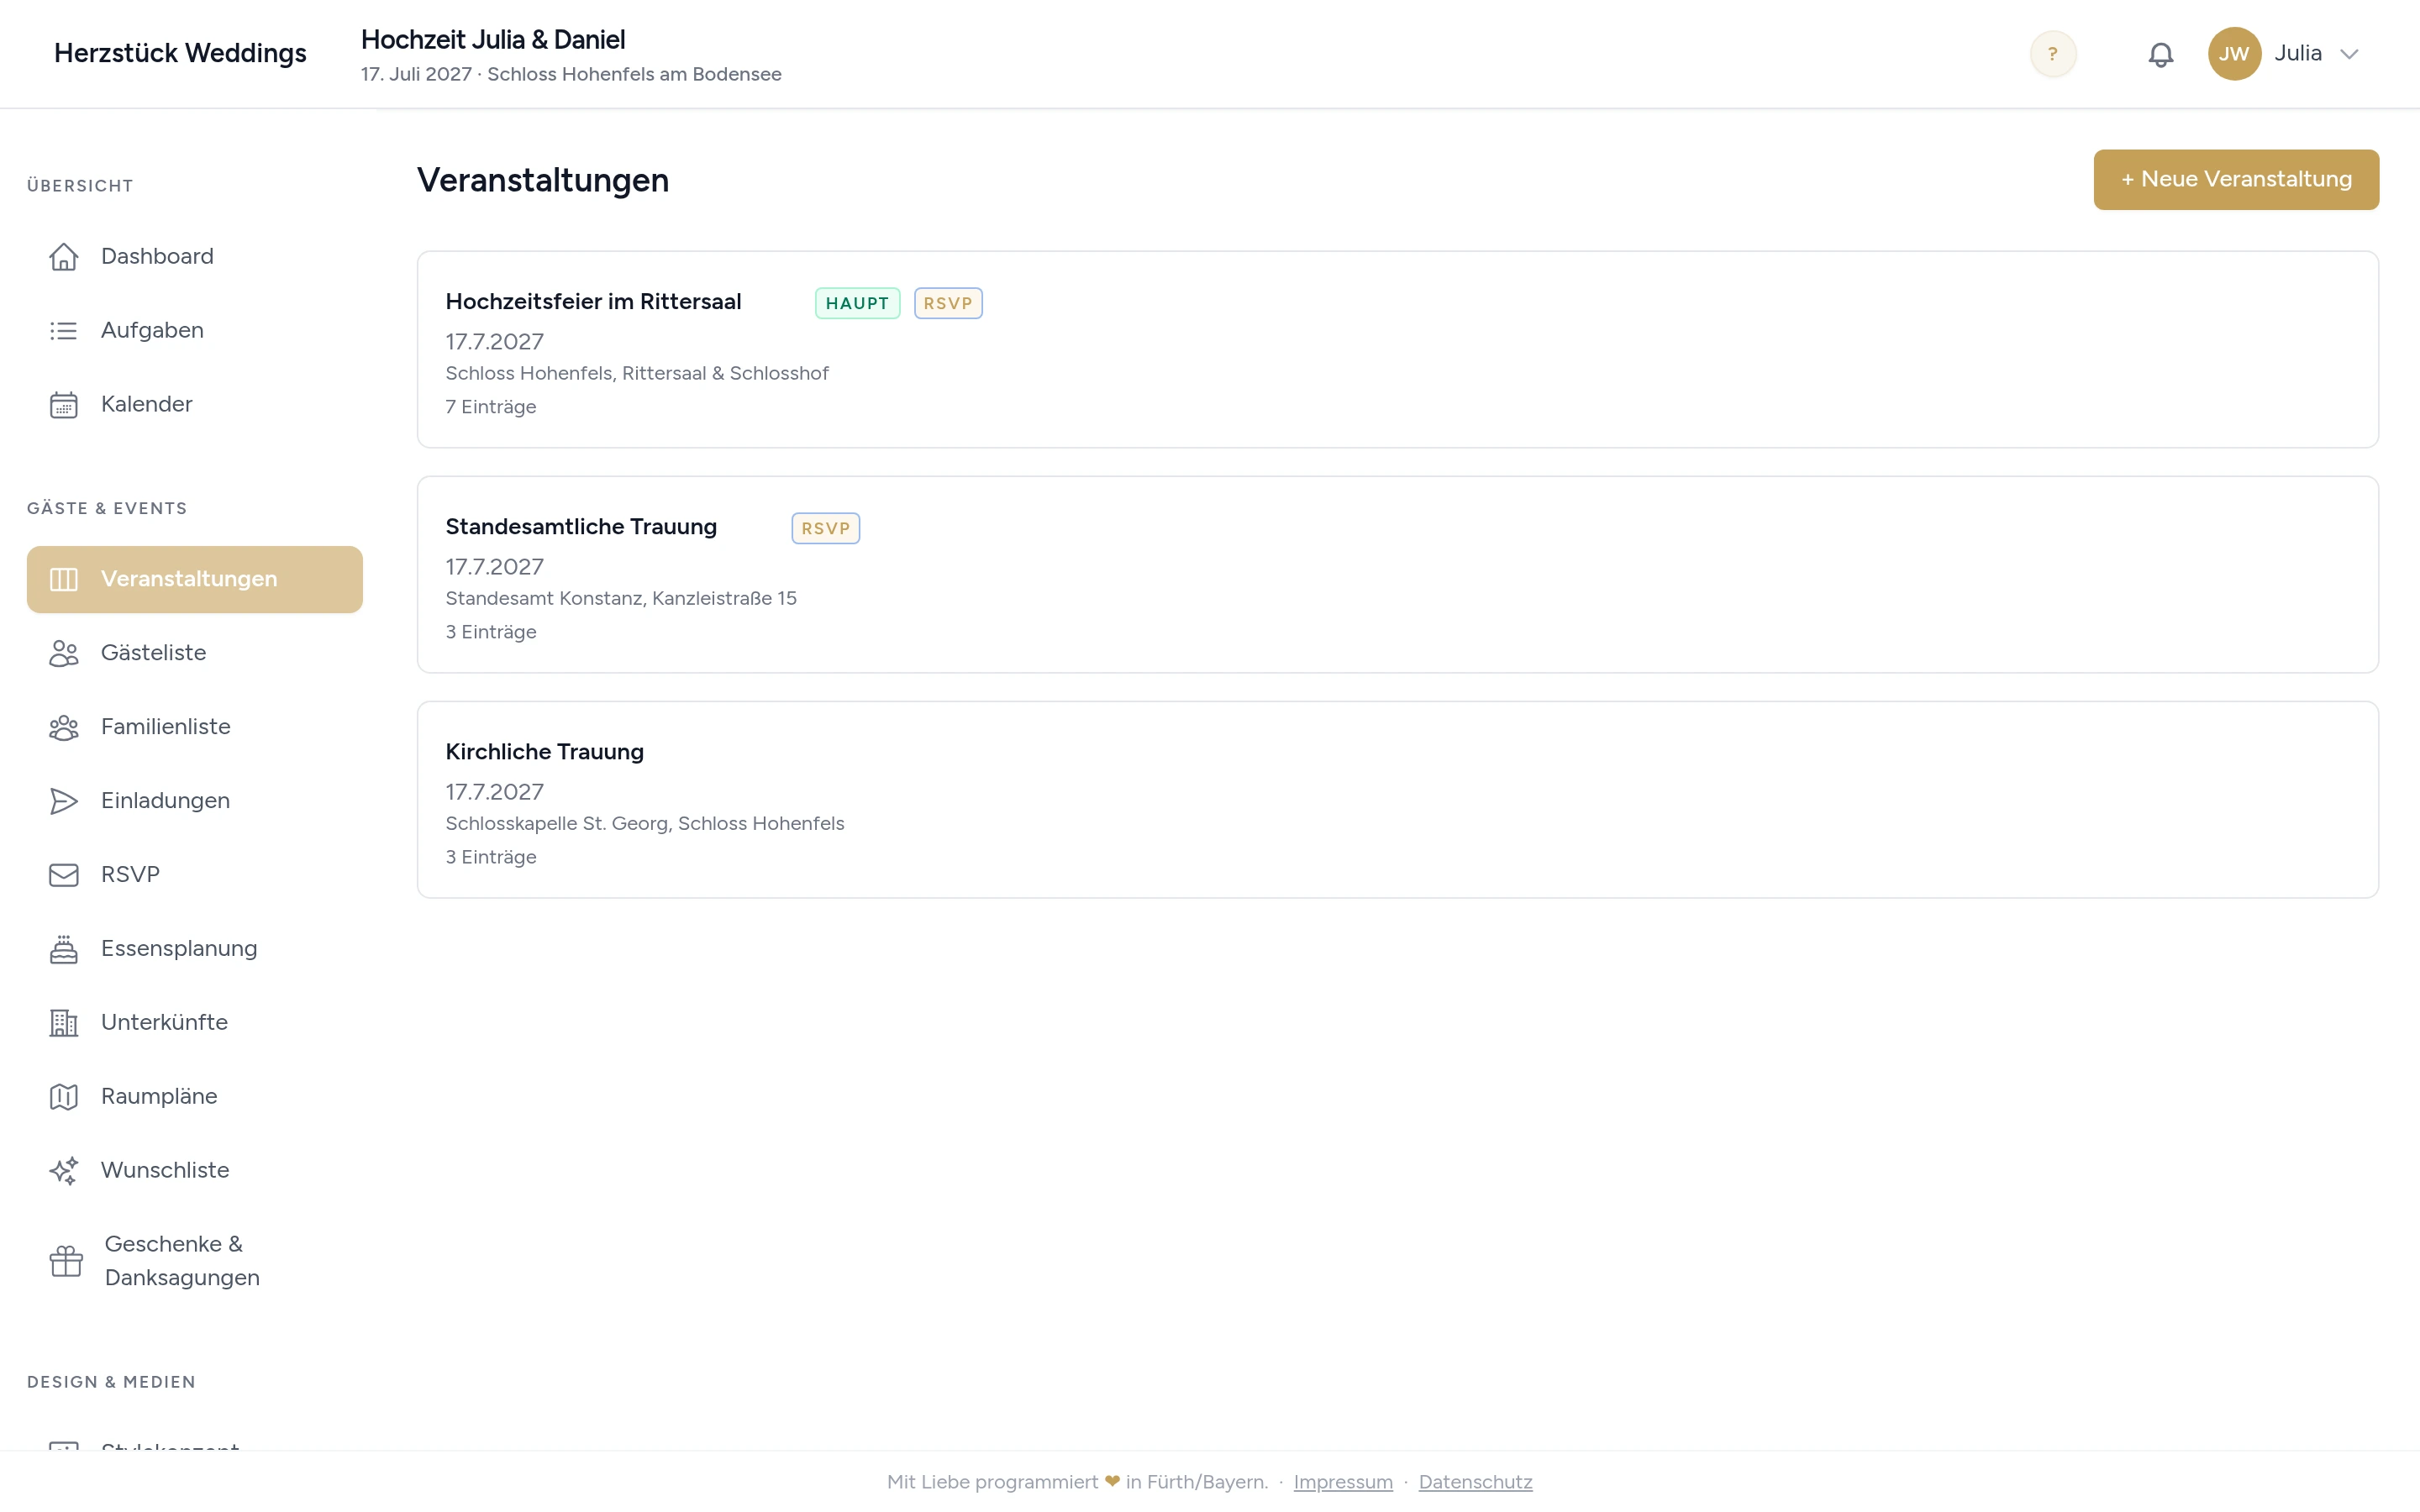Click the Familienliste group icon
This screenshot has width=2420, height=1512.
coord(64,727)
